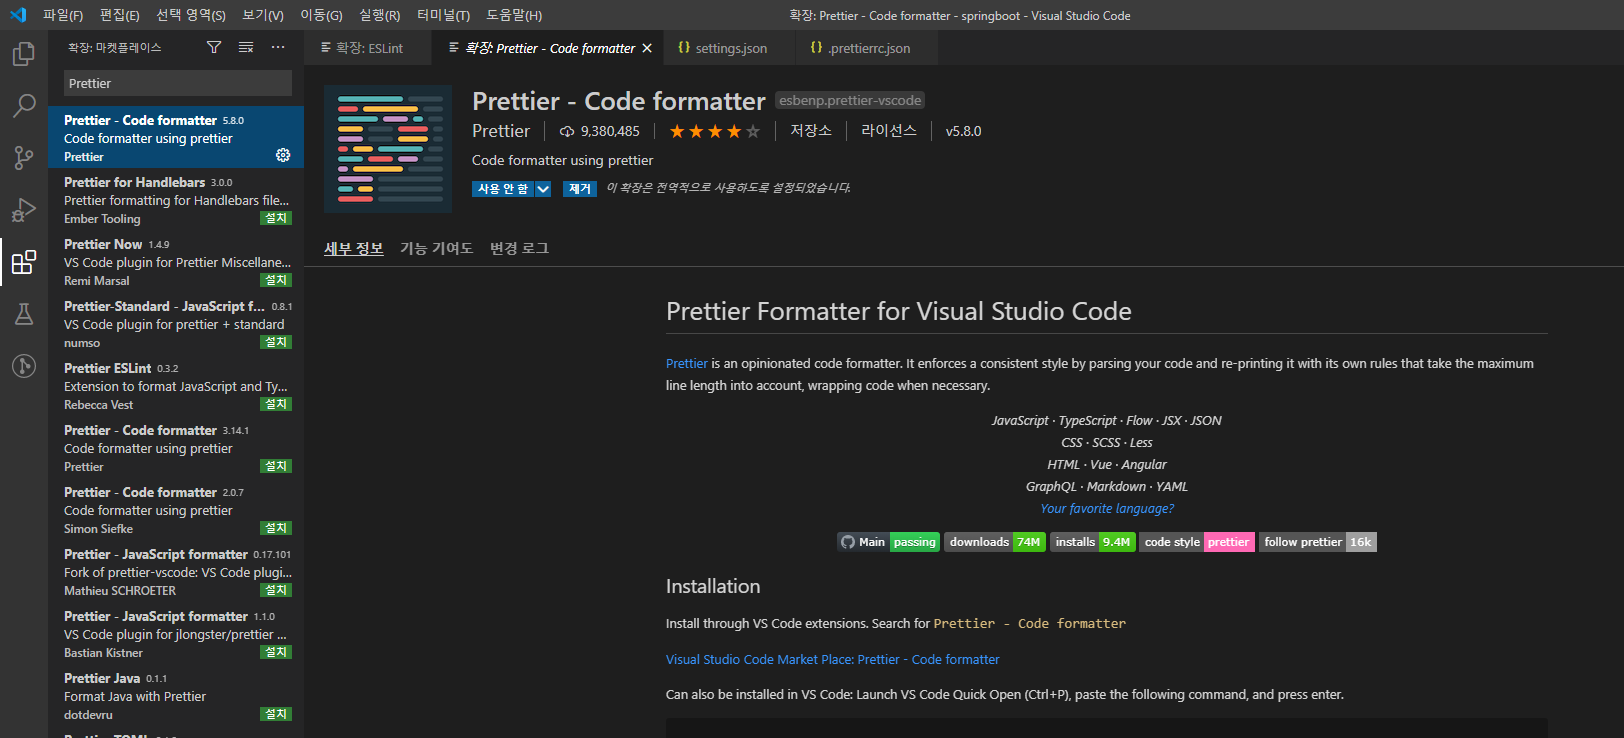Viewport: 1624px width, 738px height.
Task: Install Prettier-Standard JavaScript formatter extension
Action: click(276, 342)
